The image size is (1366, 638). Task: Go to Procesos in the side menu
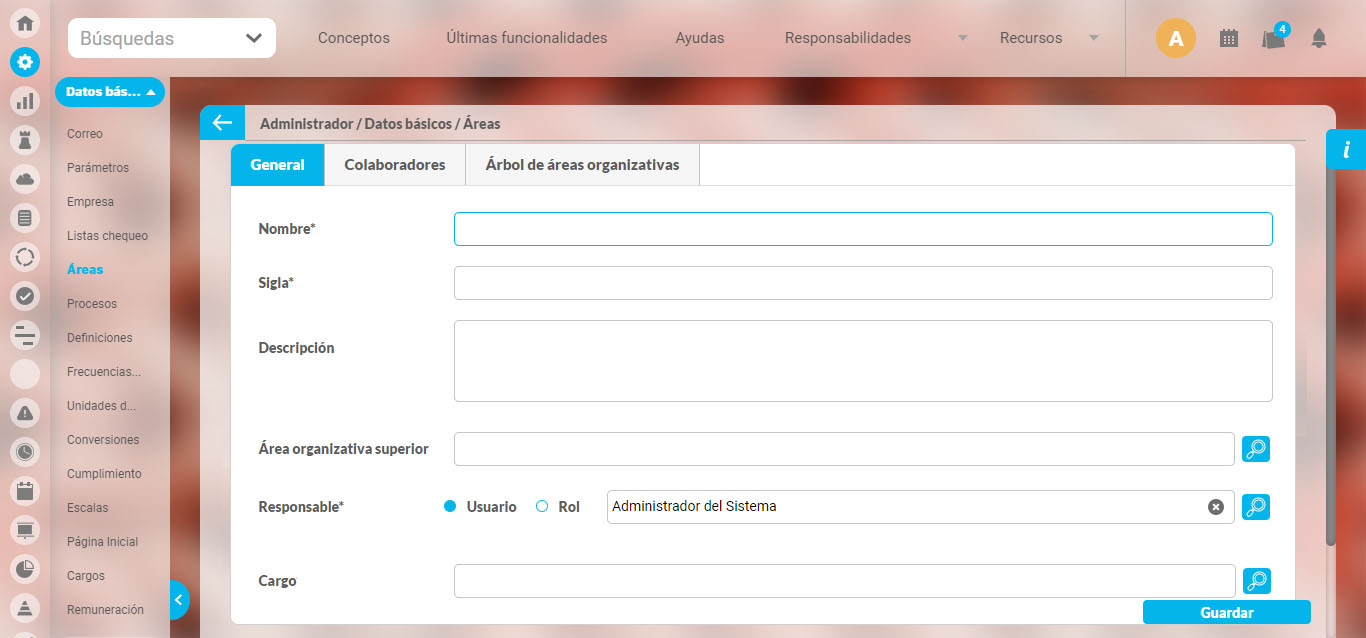[x=92, y=304]
